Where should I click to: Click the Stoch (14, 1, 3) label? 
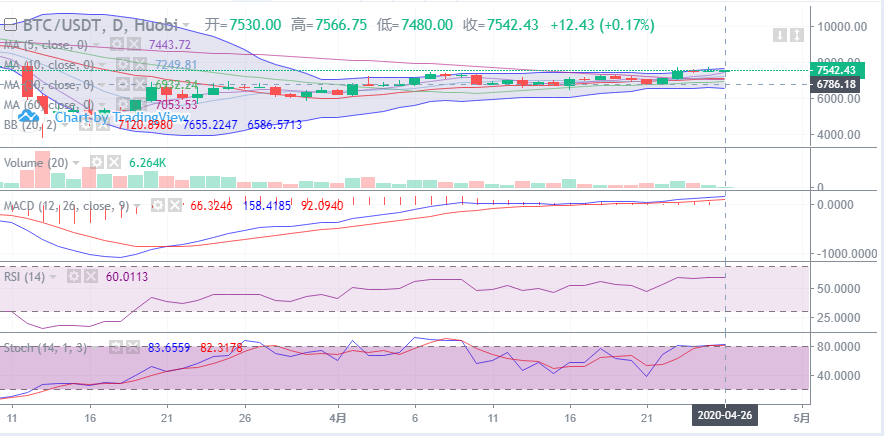[45, 348]
